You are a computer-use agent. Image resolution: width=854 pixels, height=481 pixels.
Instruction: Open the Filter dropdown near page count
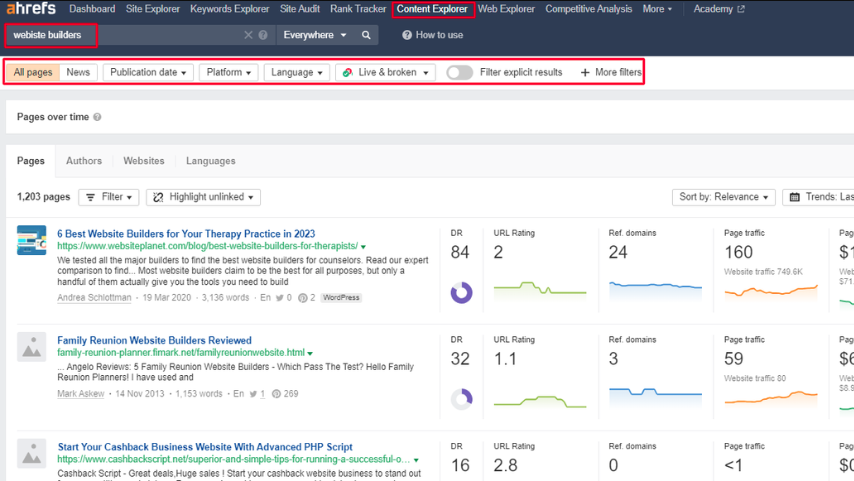tap(109, 197)
